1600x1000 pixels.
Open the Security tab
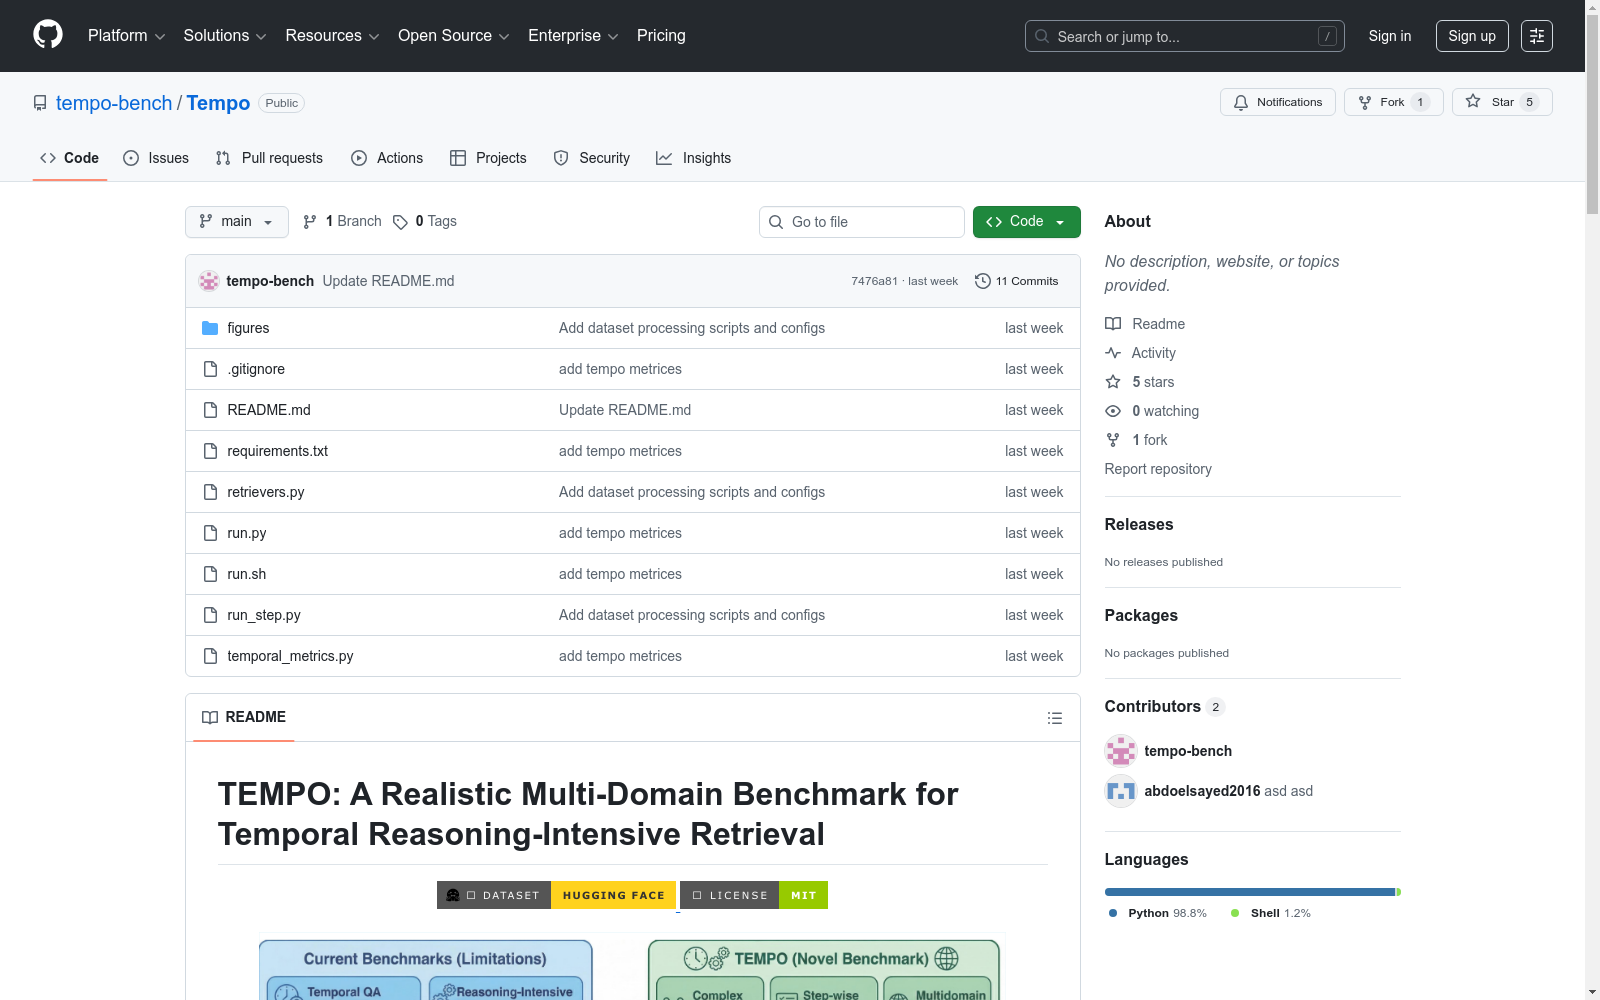pos(592,158)
